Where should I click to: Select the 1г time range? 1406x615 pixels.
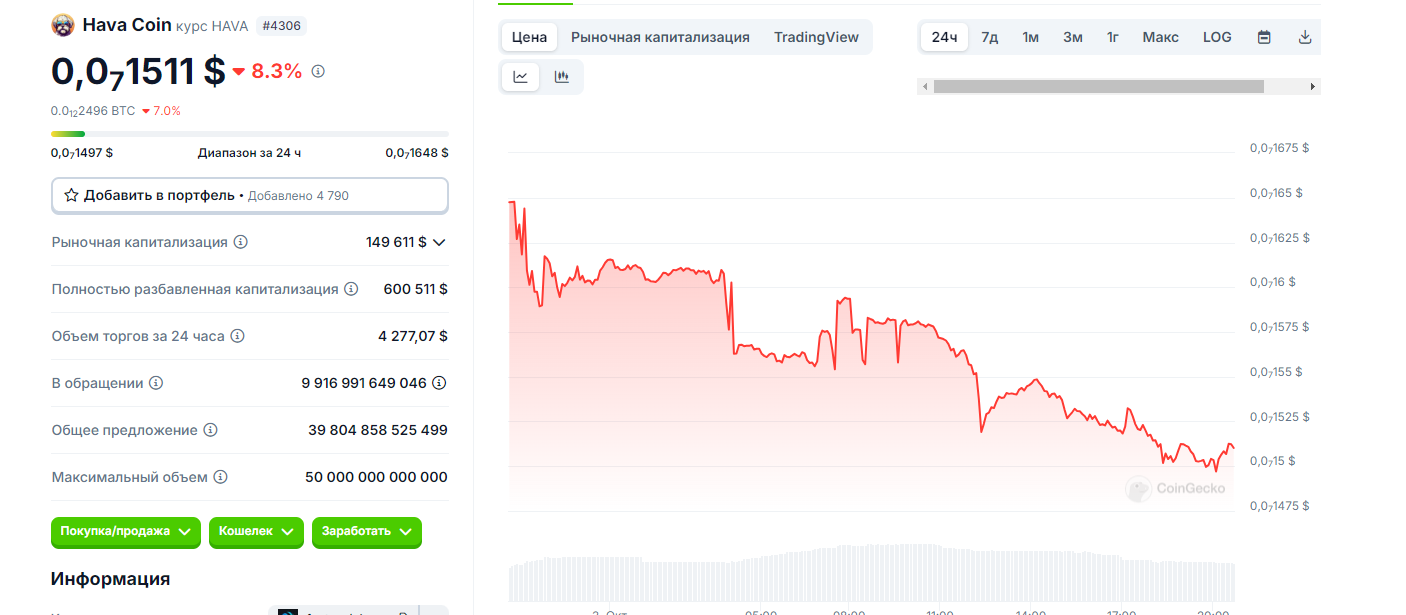[x=1112, y=37]
